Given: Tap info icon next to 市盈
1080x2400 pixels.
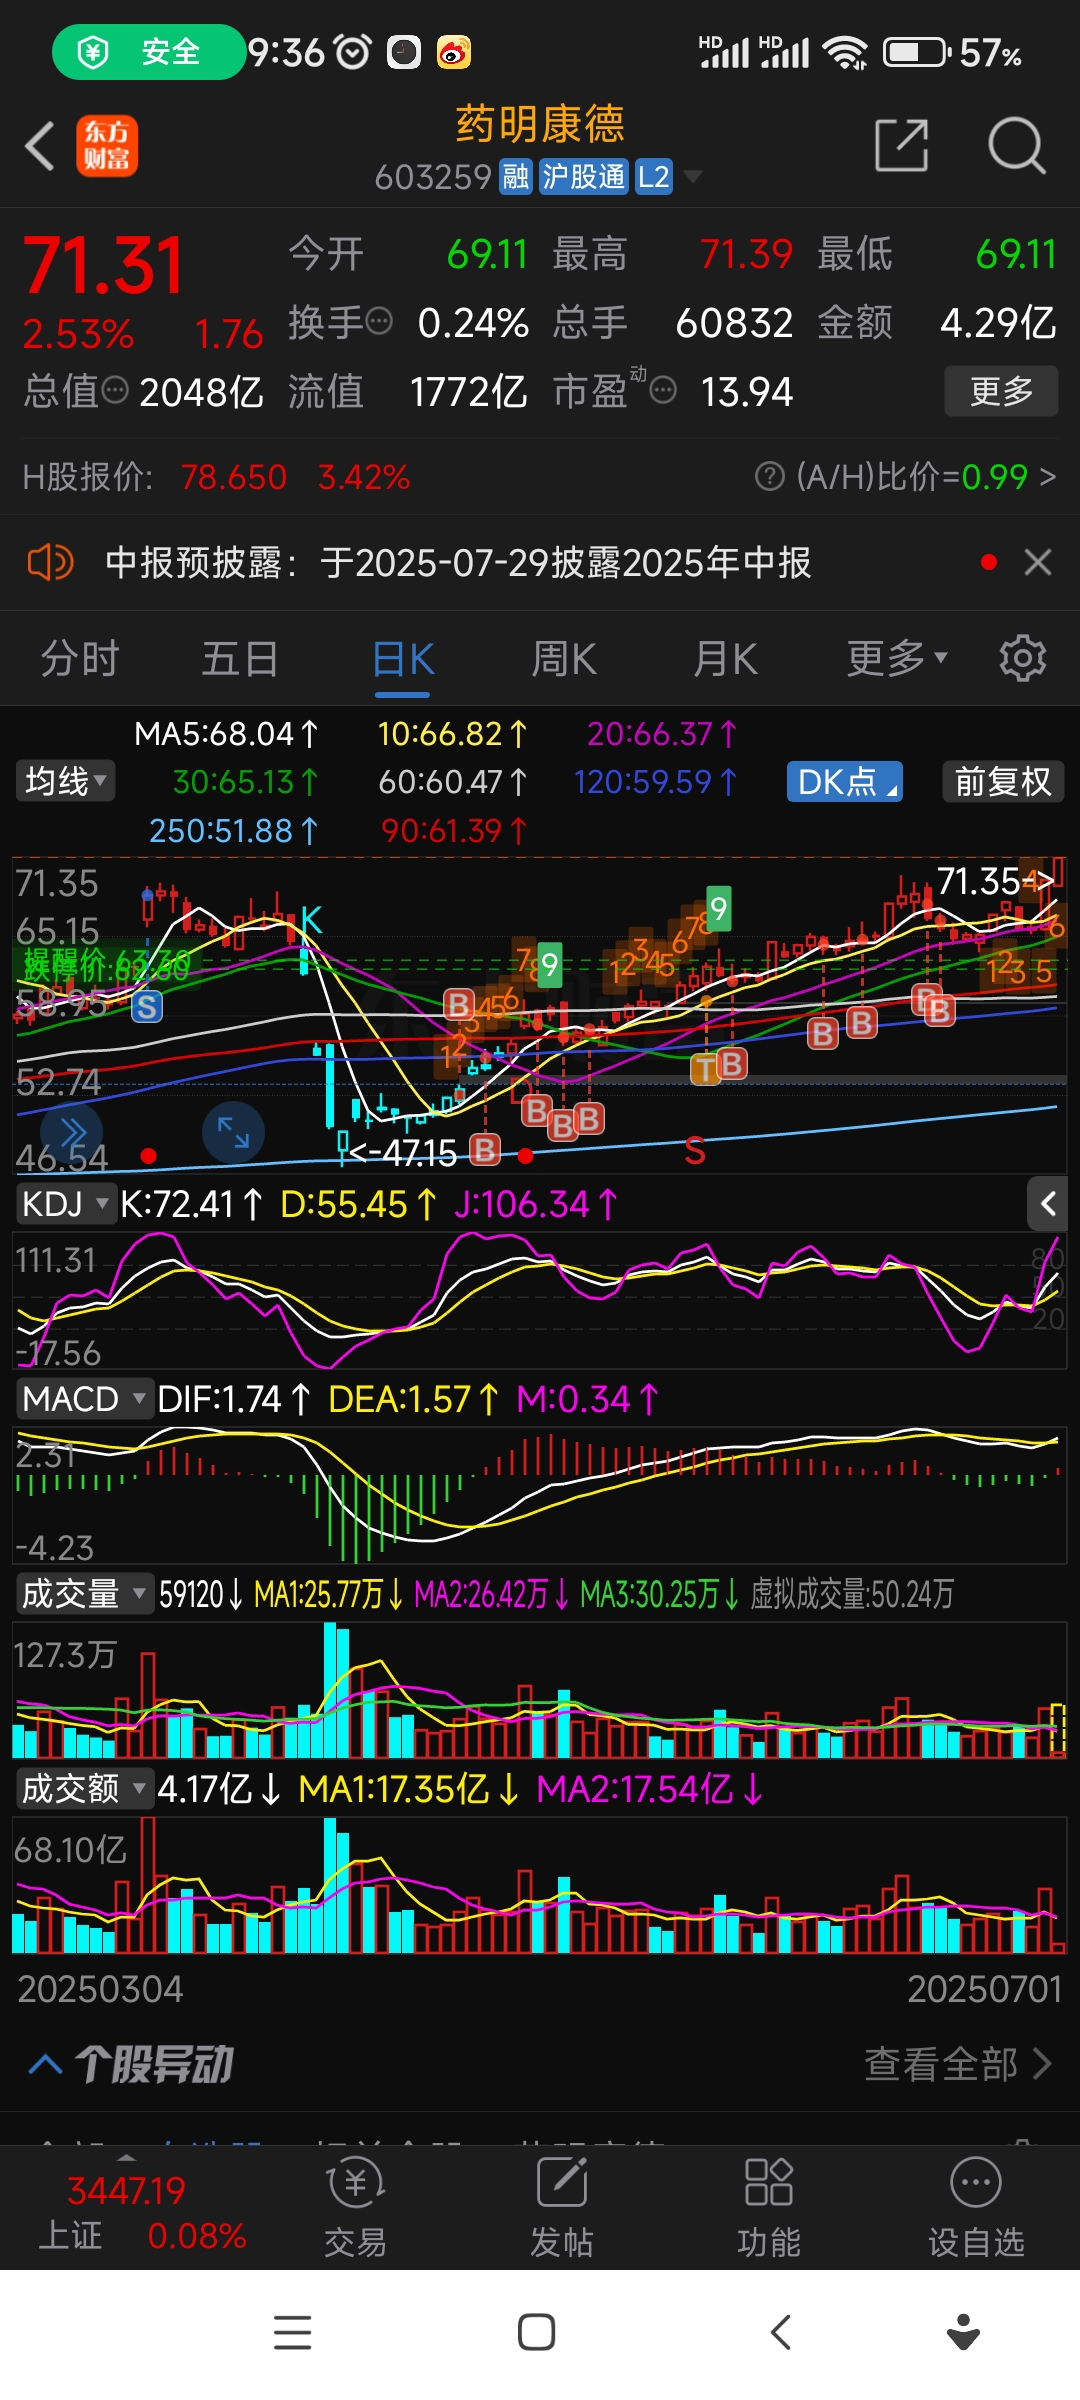Looking at the screenshot, I should [662, 390].
